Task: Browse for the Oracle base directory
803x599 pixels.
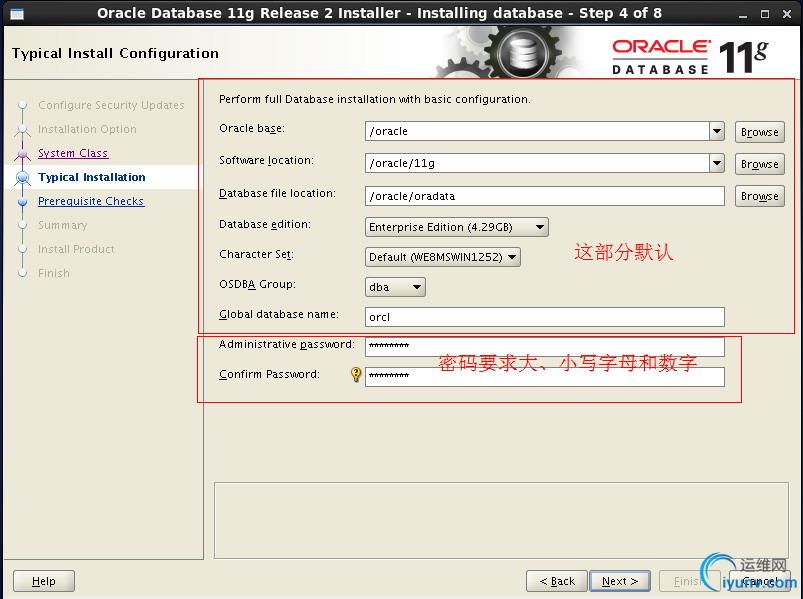Action: click(759, 132)
